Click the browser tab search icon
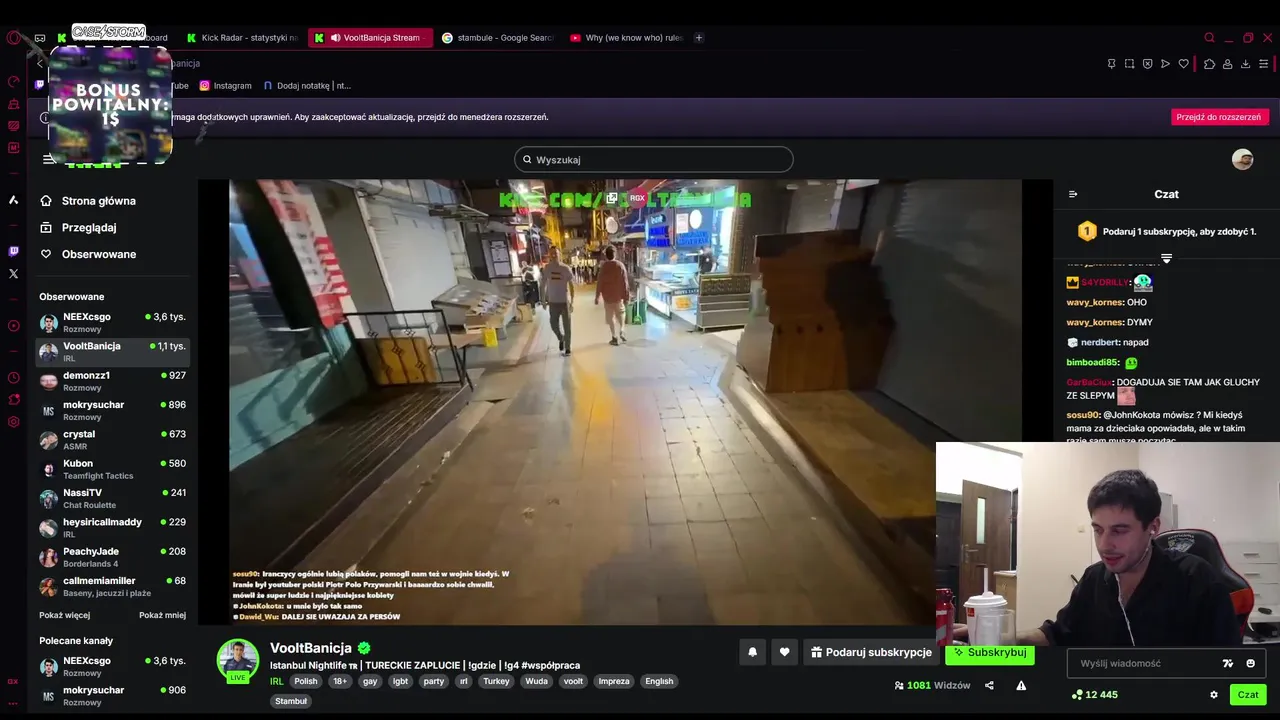This screenshot has height=720, width=1280. click(1209, 38)
